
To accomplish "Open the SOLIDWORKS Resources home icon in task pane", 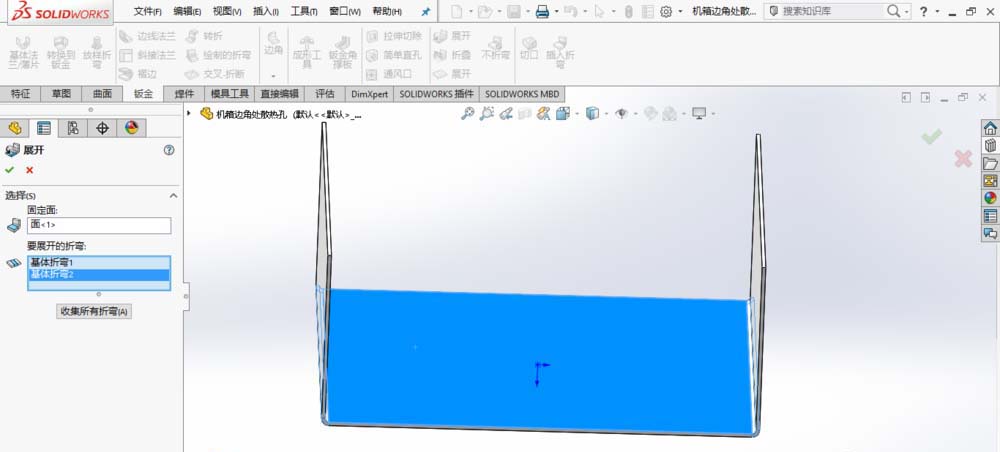I will click(990, 128).
